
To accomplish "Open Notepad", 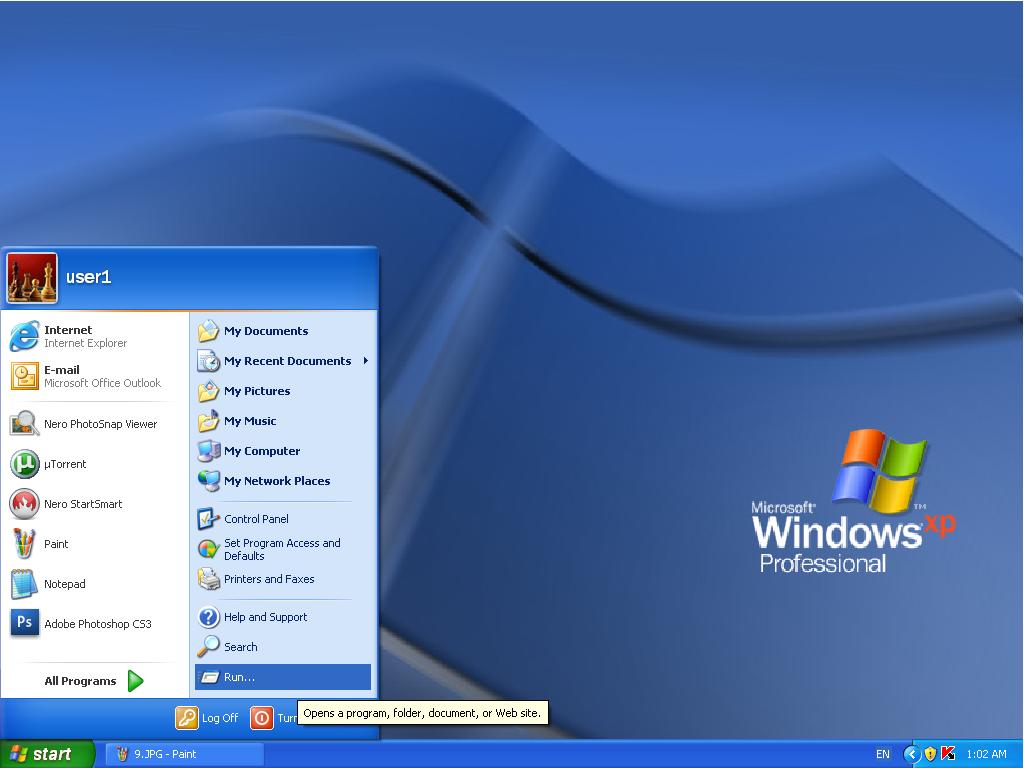I will [x=64, y=584].
